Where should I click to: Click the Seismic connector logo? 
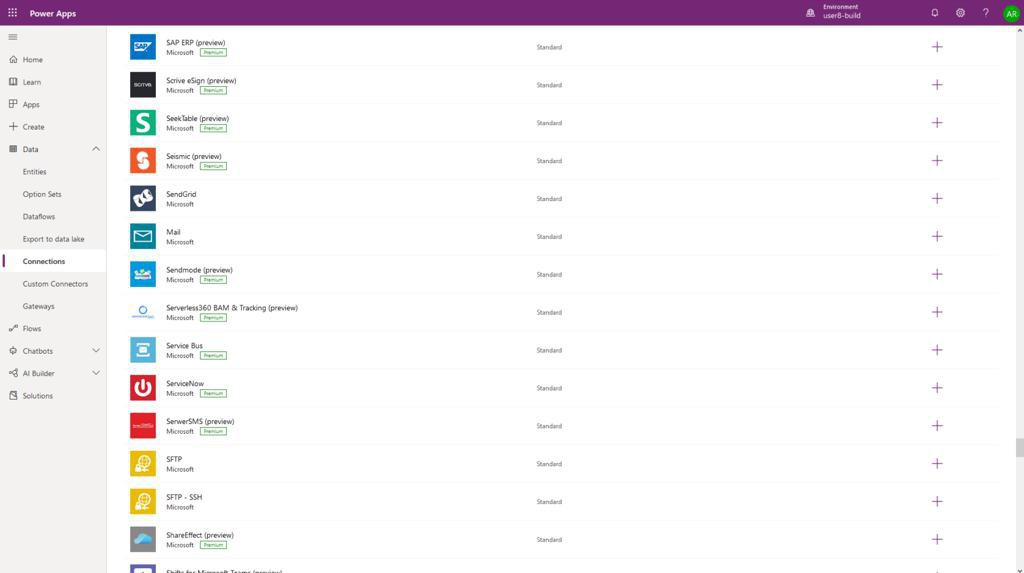(x=142, y=161)
